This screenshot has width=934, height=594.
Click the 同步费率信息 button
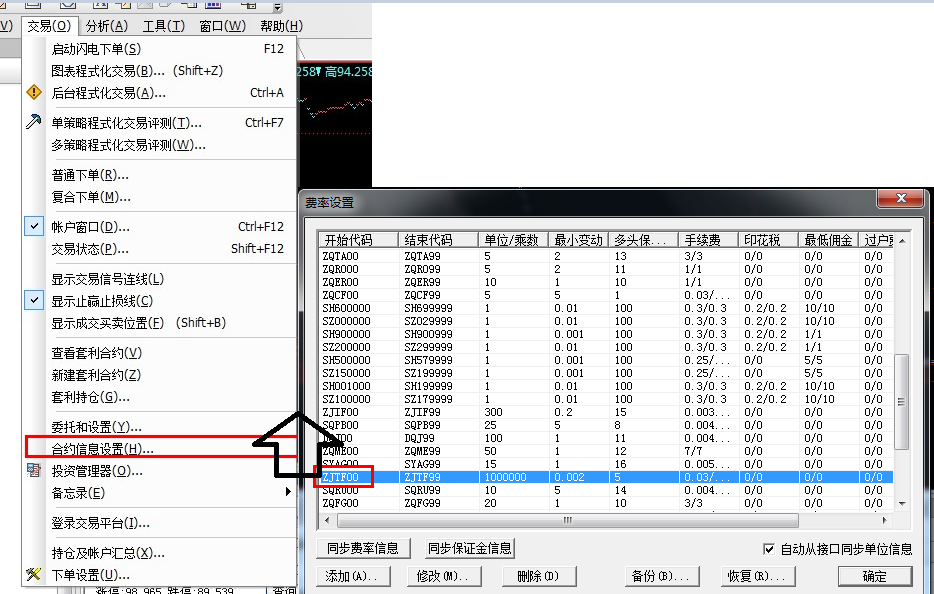[x=362, y=548]
